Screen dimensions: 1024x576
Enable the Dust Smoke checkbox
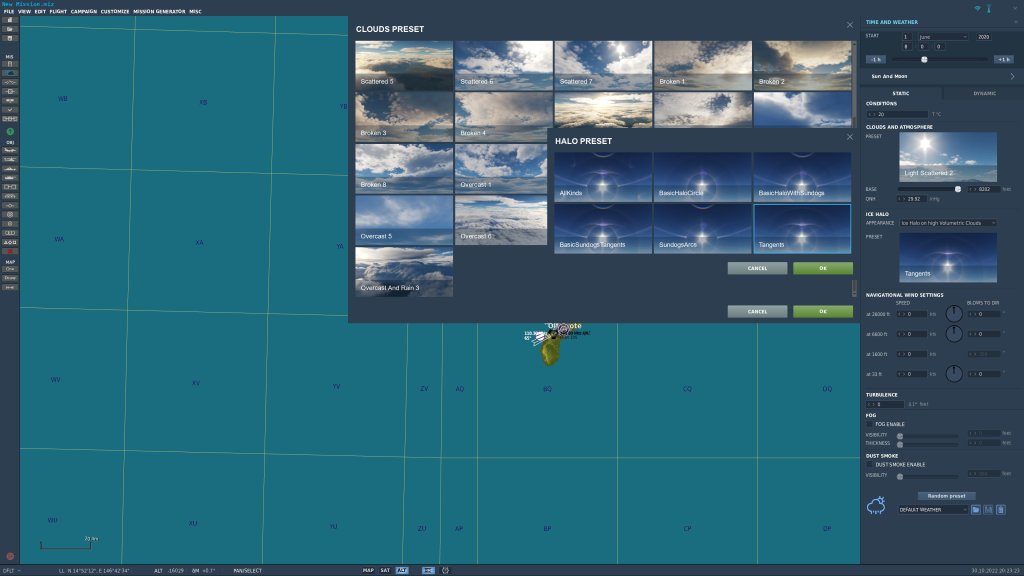tap(870, 464)
